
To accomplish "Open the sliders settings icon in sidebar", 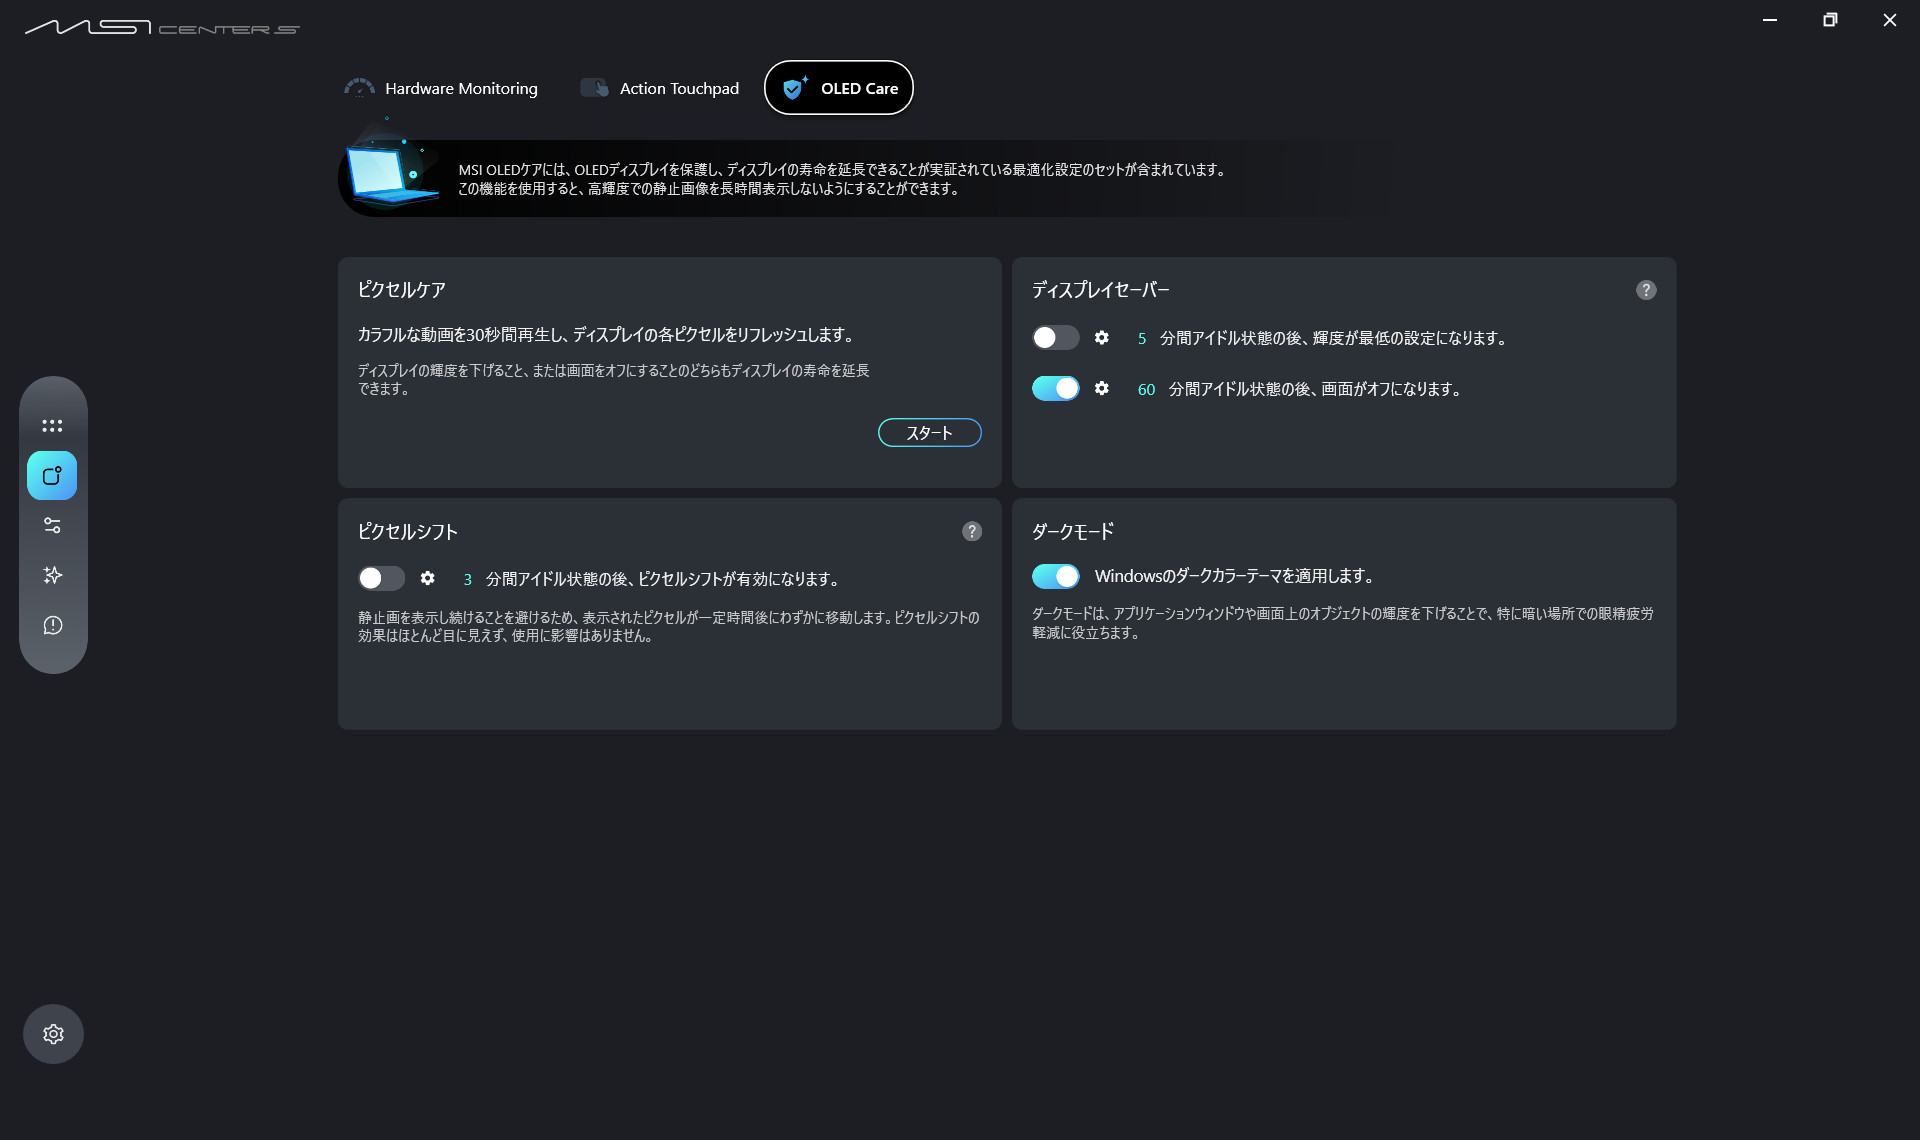I will (x=52, y=526).
